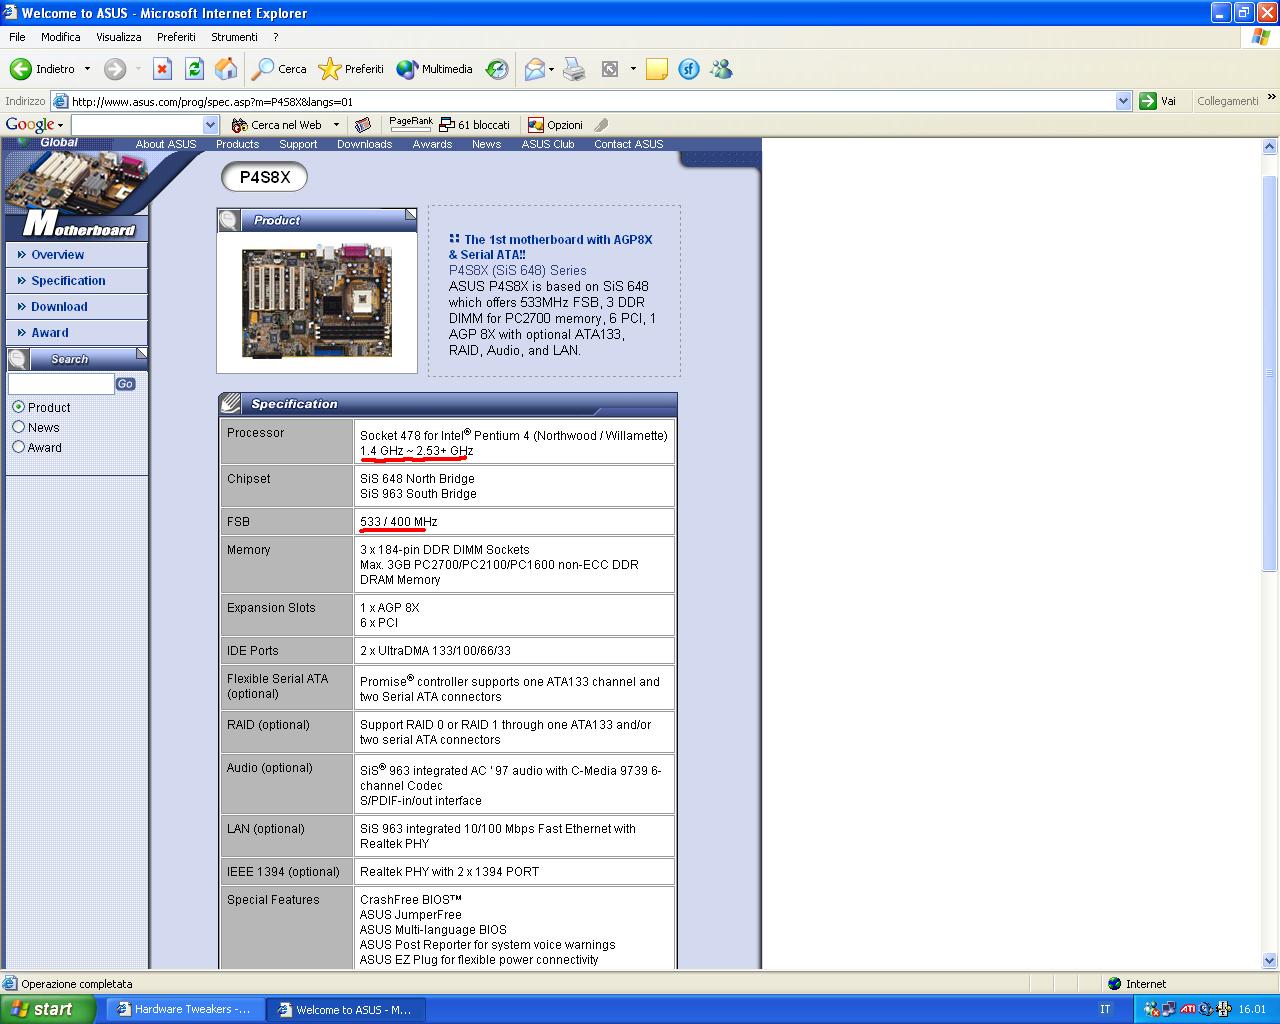Go to Home page icon
Viewport: 1280px width, 1024px height.
[x=226, y=69]
